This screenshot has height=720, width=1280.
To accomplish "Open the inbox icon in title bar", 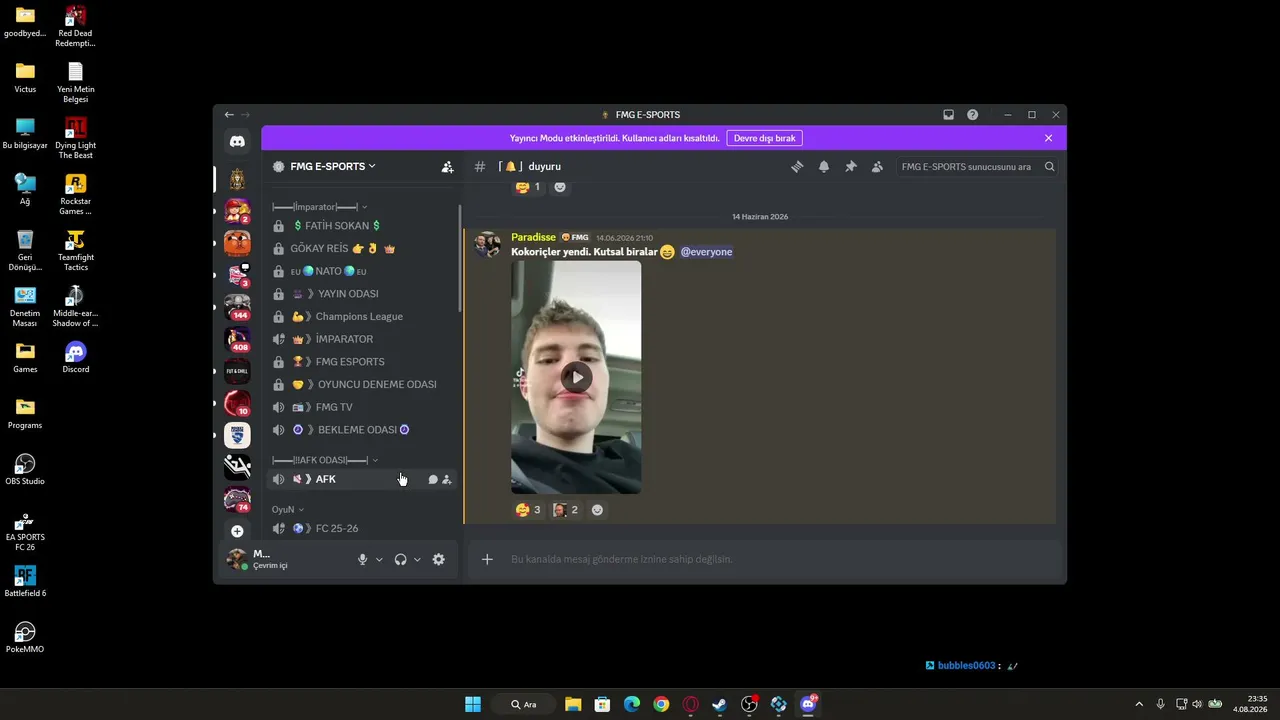I will pyautogui.click(x=948, y=115).
